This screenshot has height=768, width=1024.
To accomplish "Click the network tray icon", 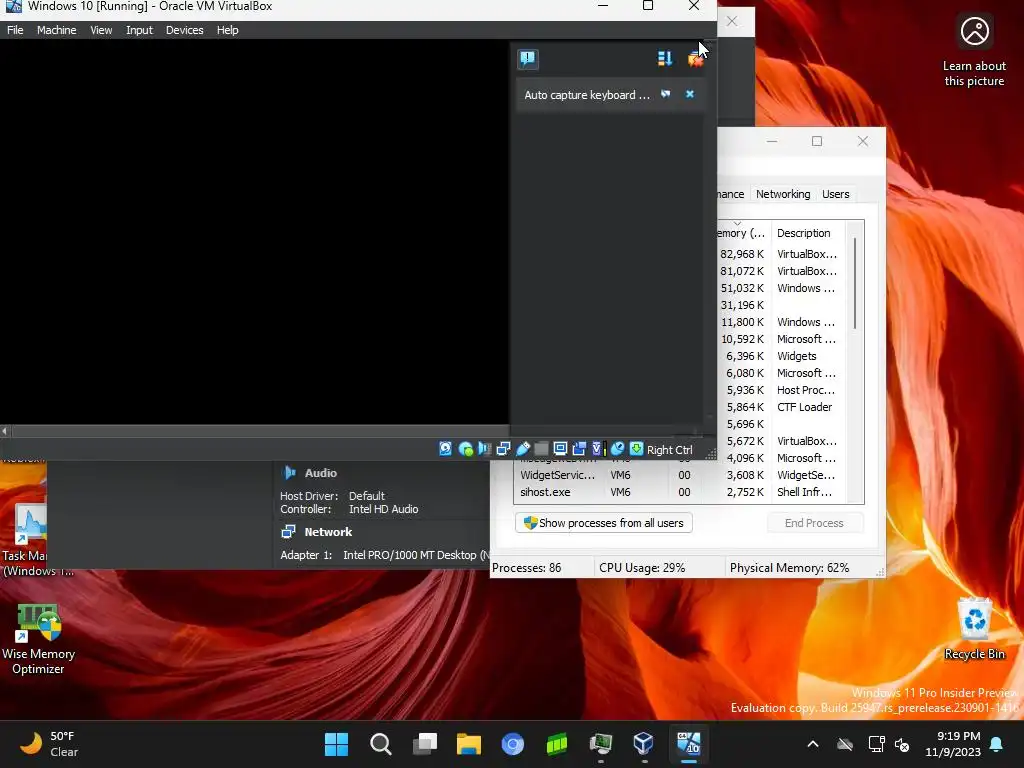I will coord(877,744).
